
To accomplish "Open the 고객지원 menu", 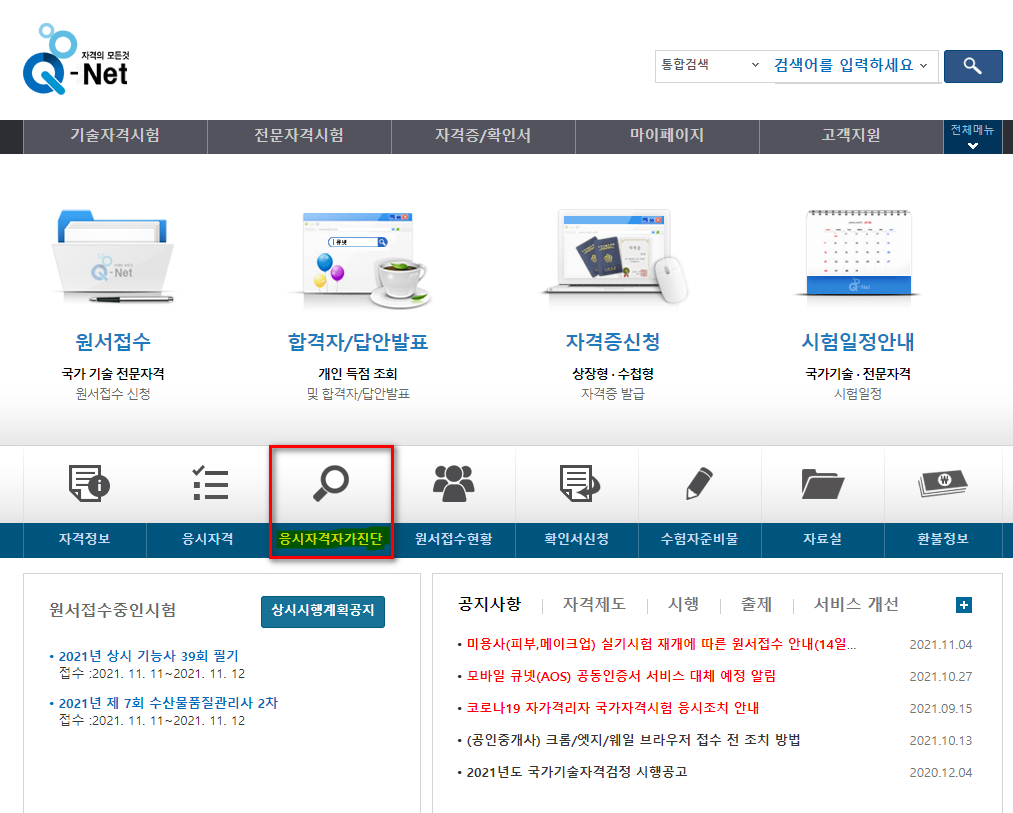I will [x=851, y=136].
